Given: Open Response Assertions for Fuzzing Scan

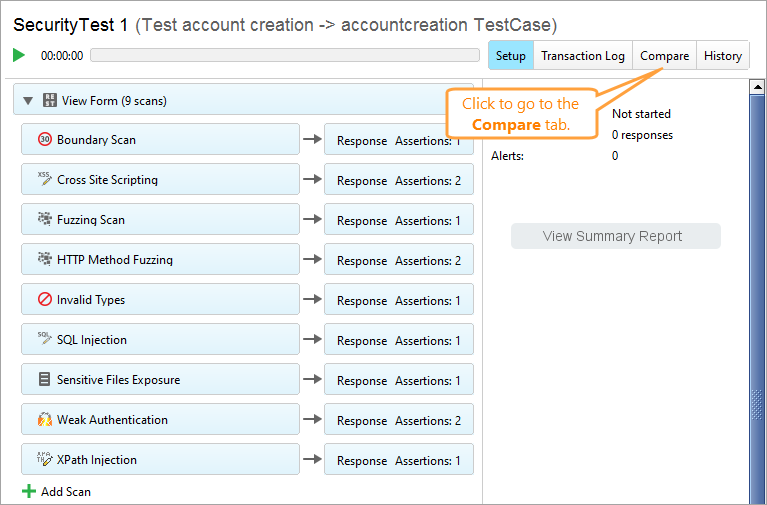Looking at the screenshot, I should [399, 220].
